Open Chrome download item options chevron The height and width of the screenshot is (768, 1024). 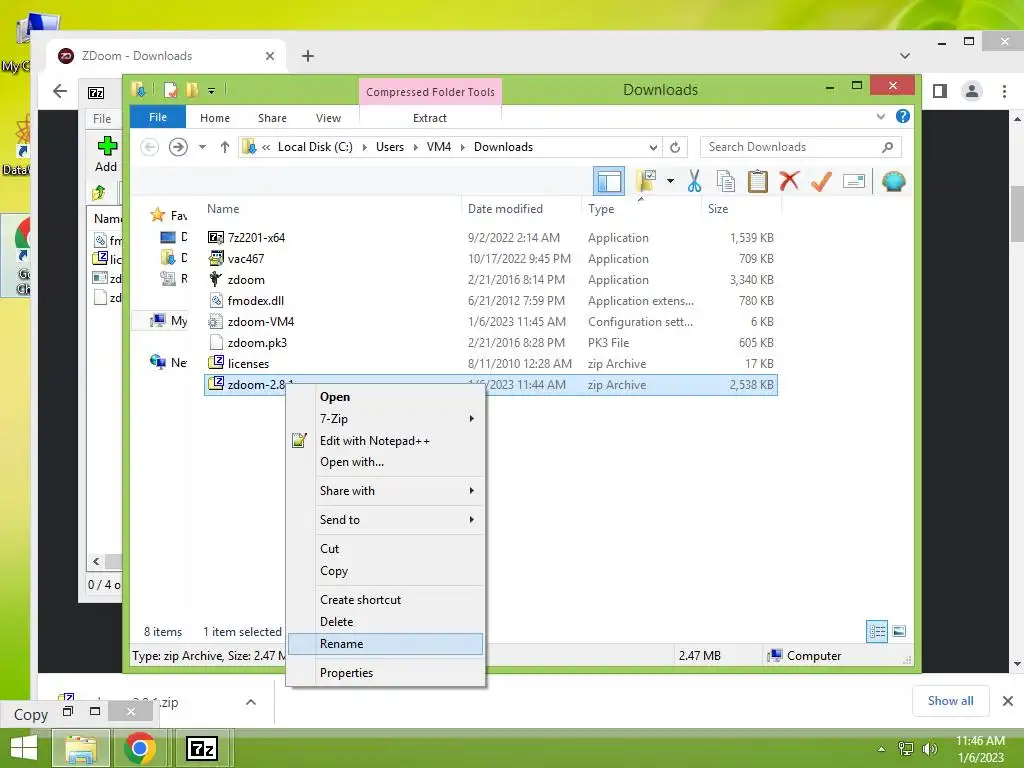point(251,702)
